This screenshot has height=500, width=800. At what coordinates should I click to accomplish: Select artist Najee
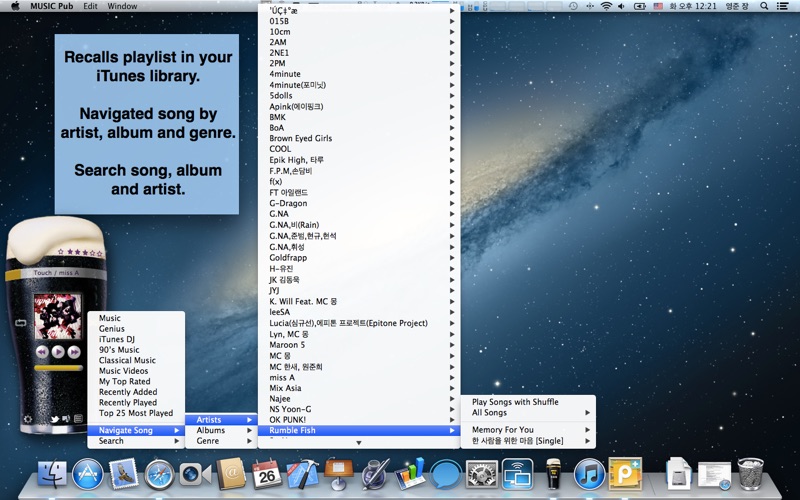pos(359,398)
